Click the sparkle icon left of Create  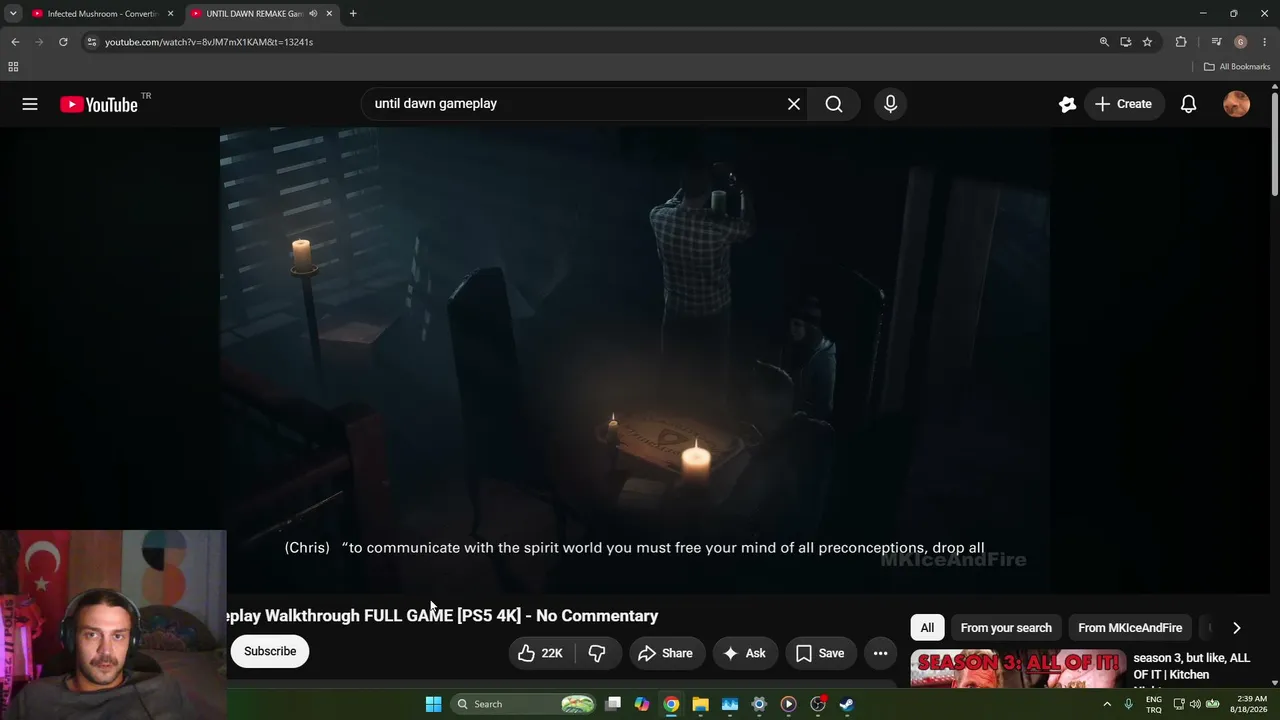coord(1067,104)
